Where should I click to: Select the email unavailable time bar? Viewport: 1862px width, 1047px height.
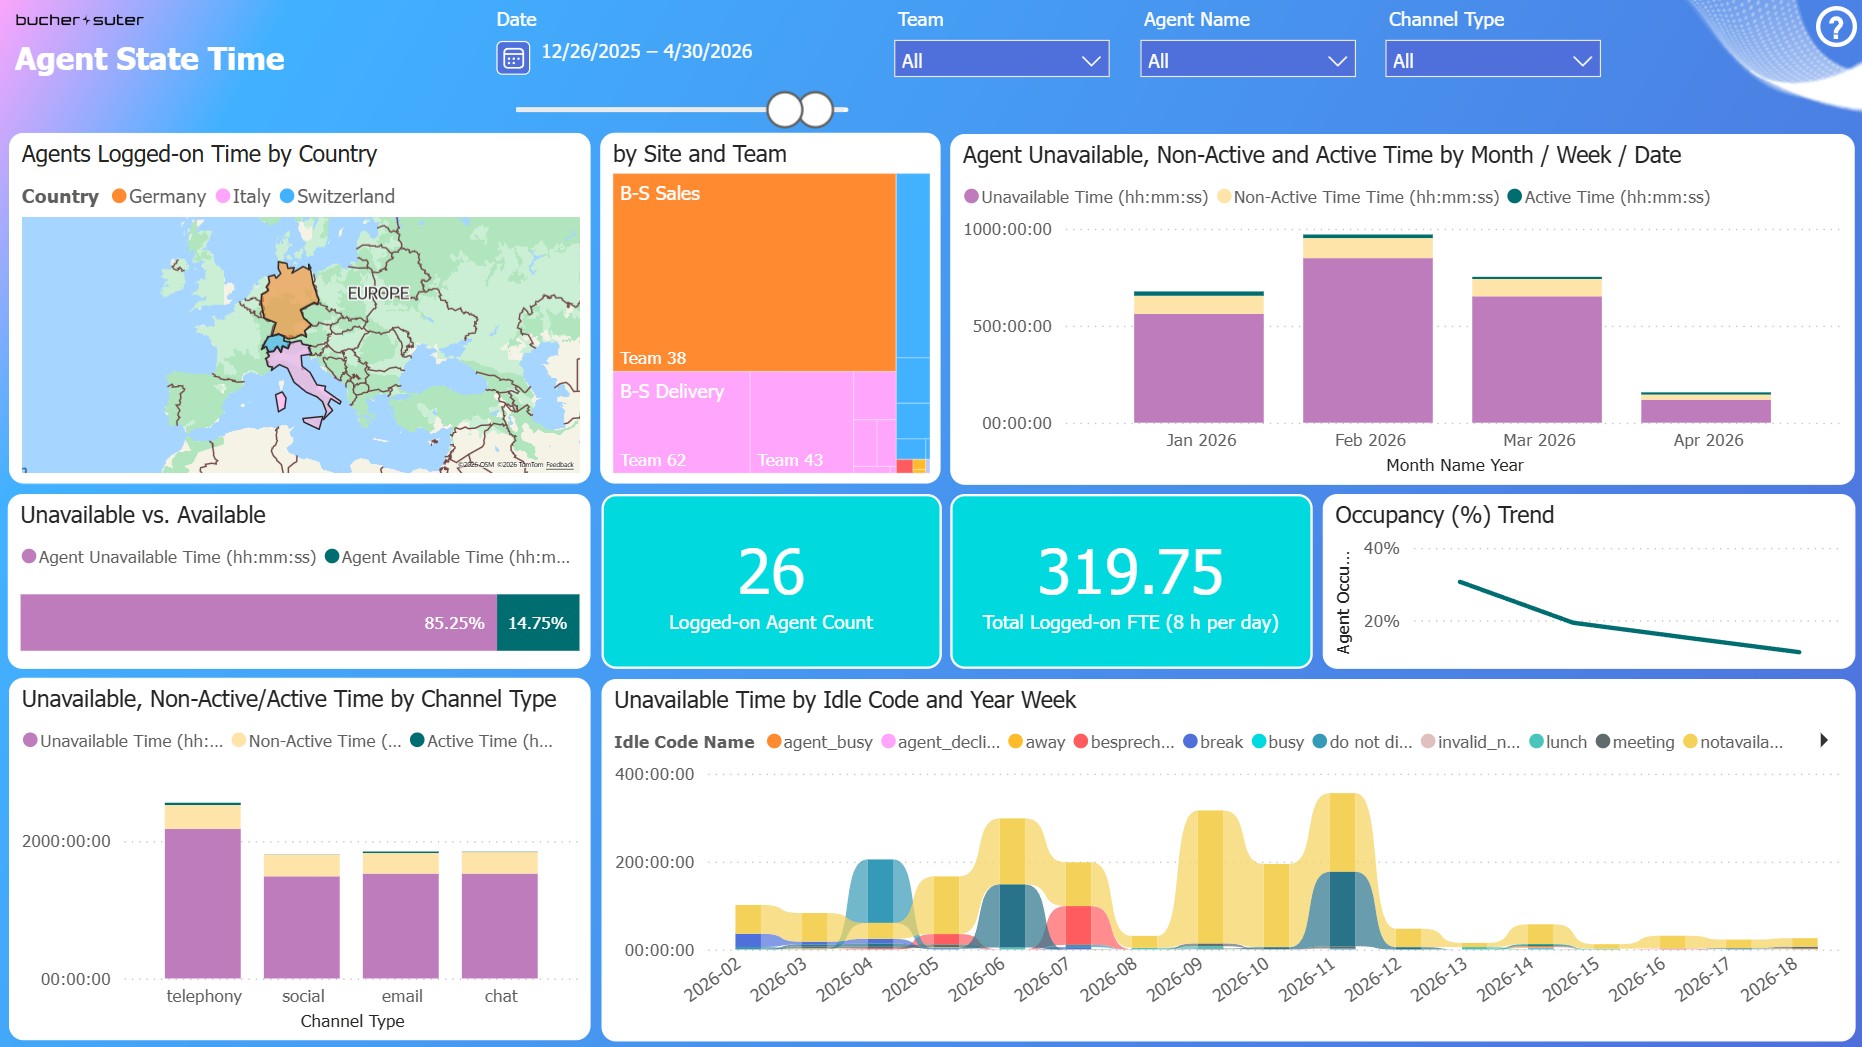click(401, 926)
